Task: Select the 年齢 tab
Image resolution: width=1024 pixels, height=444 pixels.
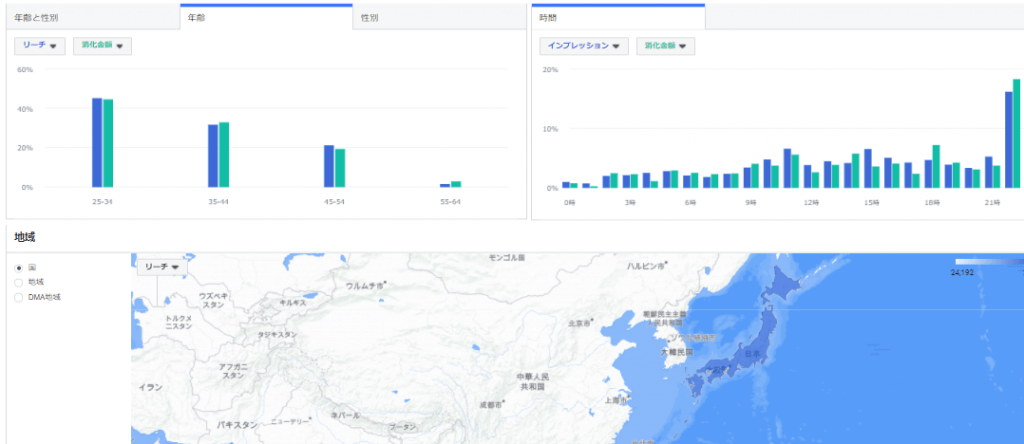Action: pyautogui.click(x=195, y=18)
